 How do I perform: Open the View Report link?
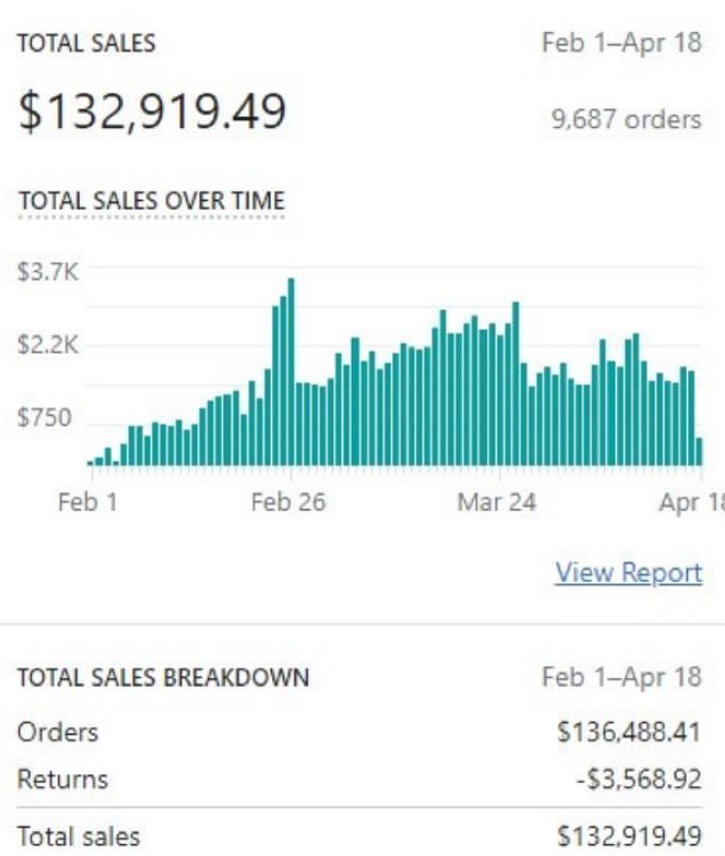click(x=628, y=573)
